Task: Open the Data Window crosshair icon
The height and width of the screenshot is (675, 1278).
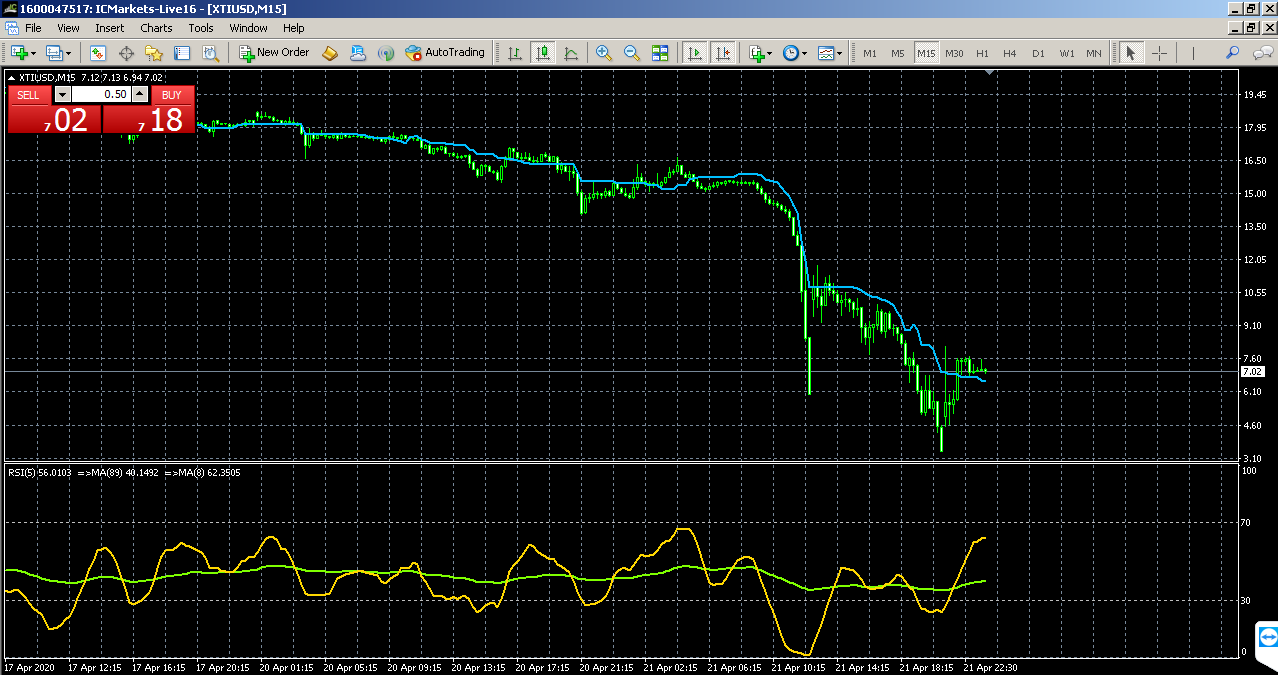Action: 126,53
